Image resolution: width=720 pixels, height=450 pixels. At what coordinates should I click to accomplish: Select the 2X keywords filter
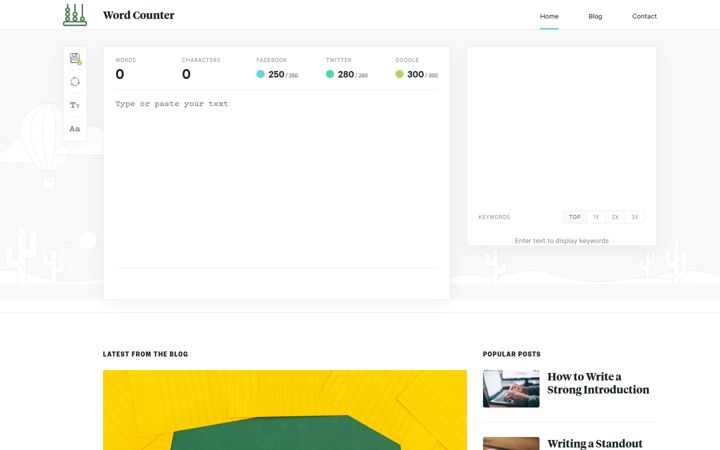[615, 217]
